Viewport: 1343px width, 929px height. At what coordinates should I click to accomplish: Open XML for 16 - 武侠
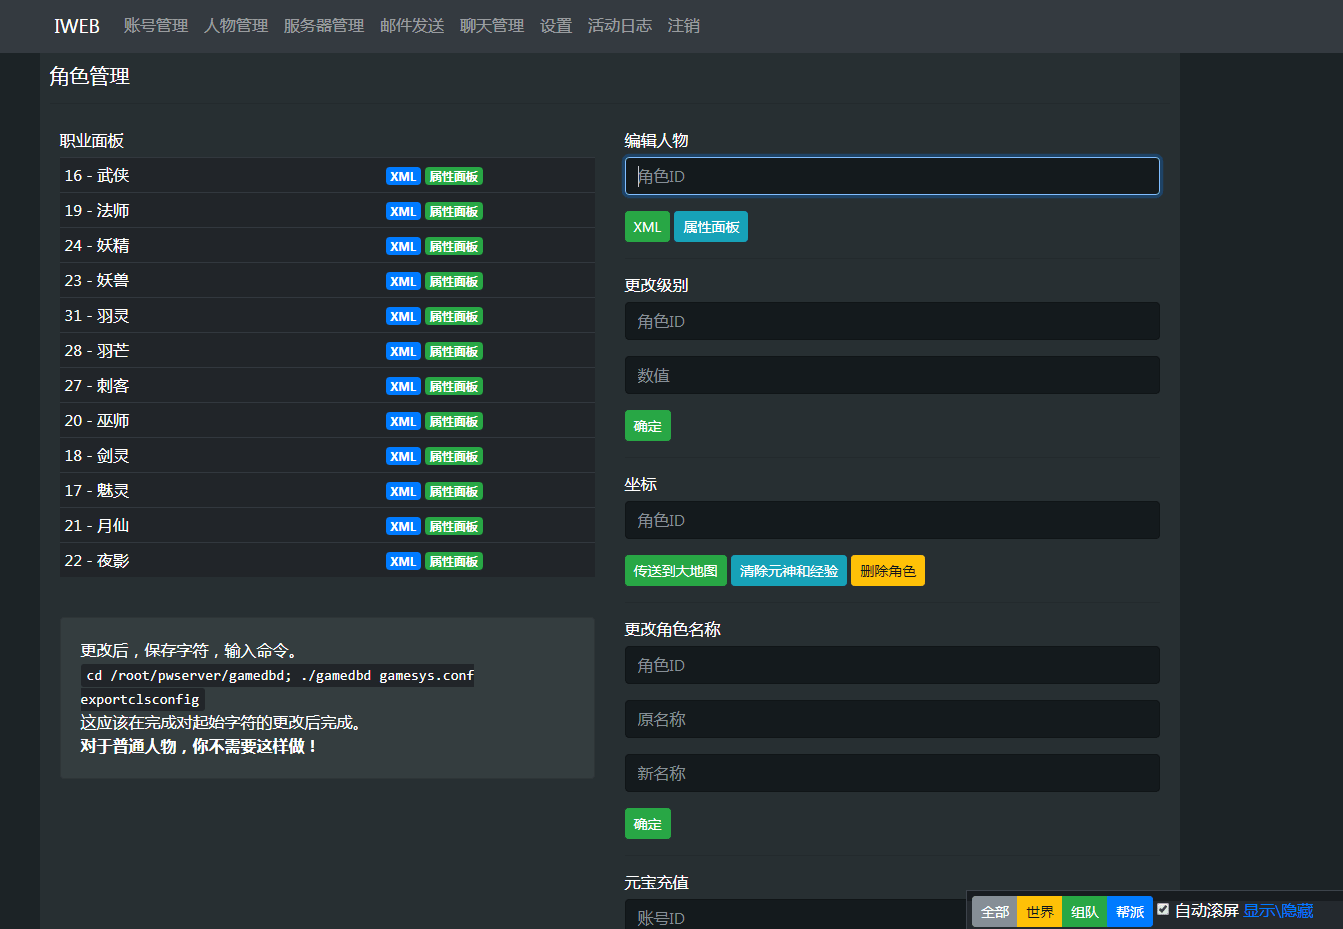403,176
